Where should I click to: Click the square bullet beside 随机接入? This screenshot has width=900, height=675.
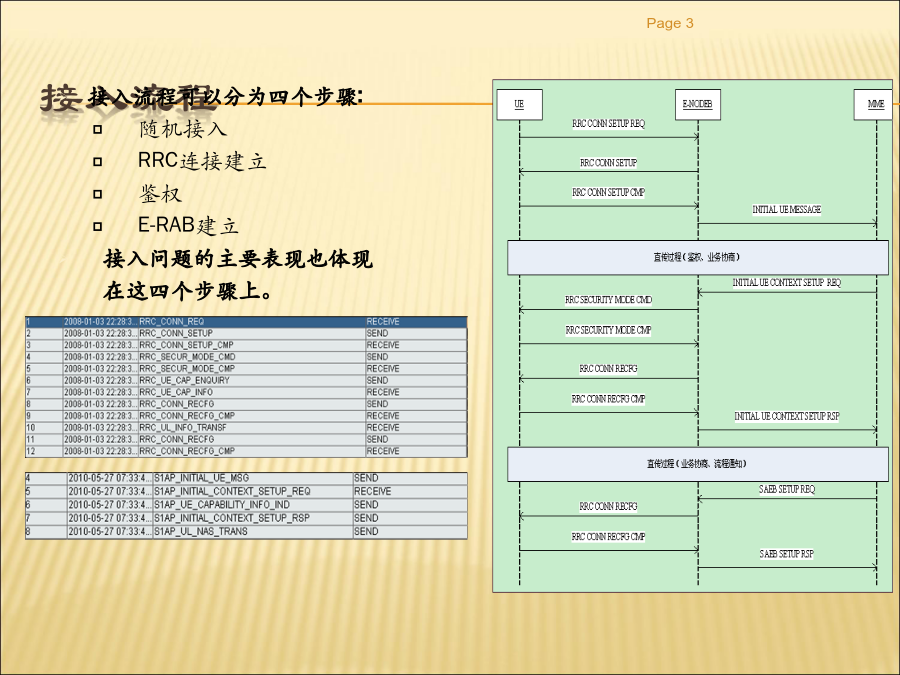coord(97,129)
